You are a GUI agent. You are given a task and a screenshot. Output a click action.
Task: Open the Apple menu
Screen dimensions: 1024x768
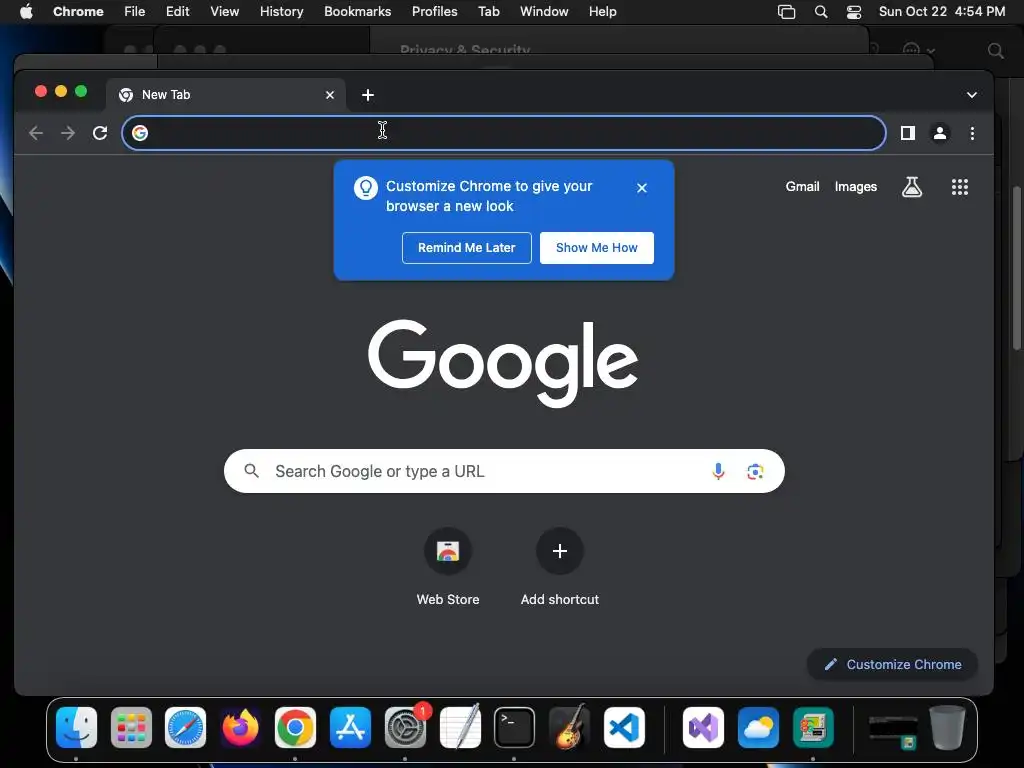click(x=26, y=12)
